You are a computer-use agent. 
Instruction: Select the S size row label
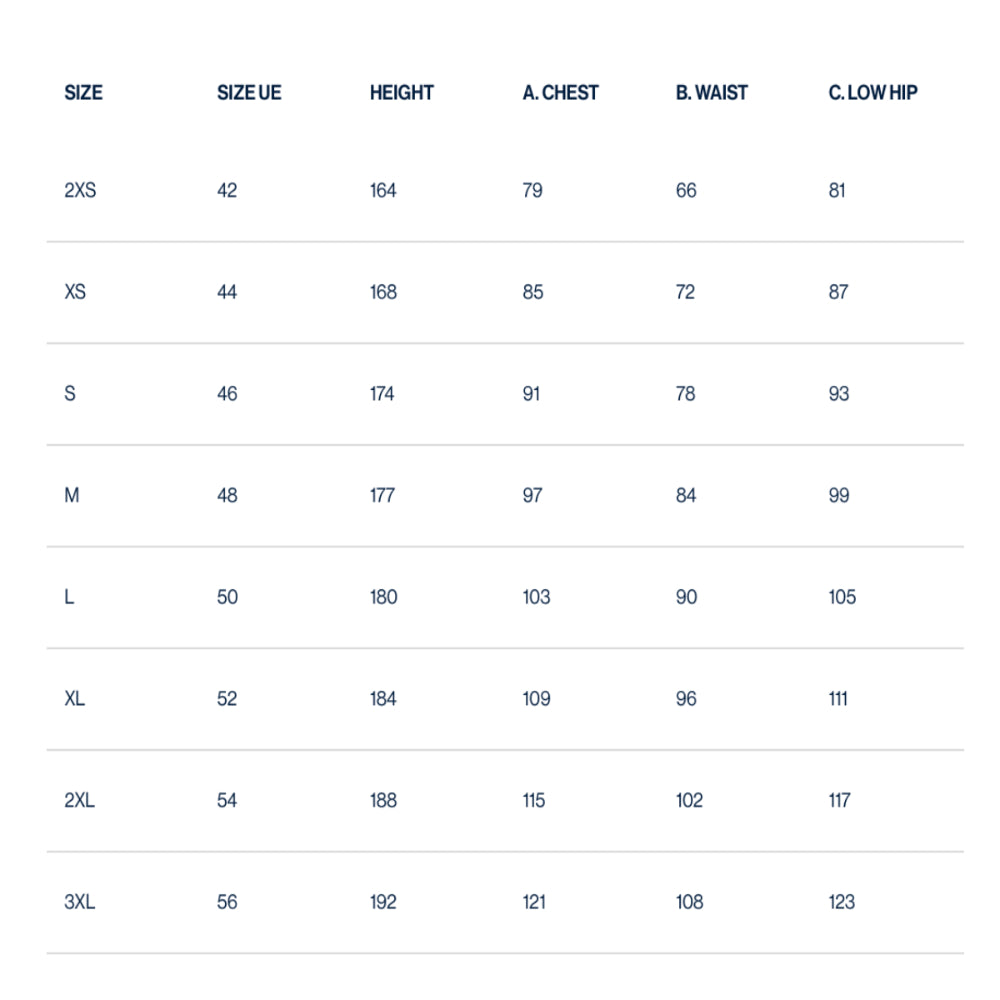click(x=70, y=393)
